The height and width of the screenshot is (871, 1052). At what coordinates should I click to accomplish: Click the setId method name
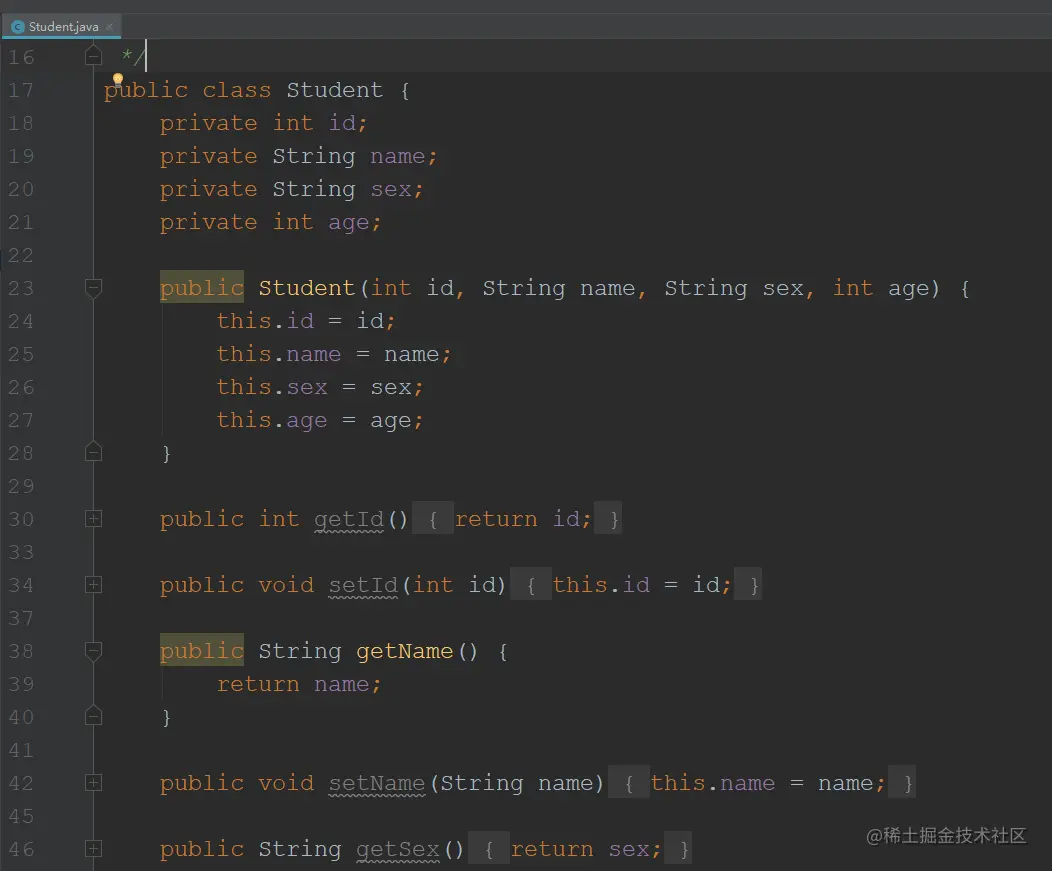(363, 585)
